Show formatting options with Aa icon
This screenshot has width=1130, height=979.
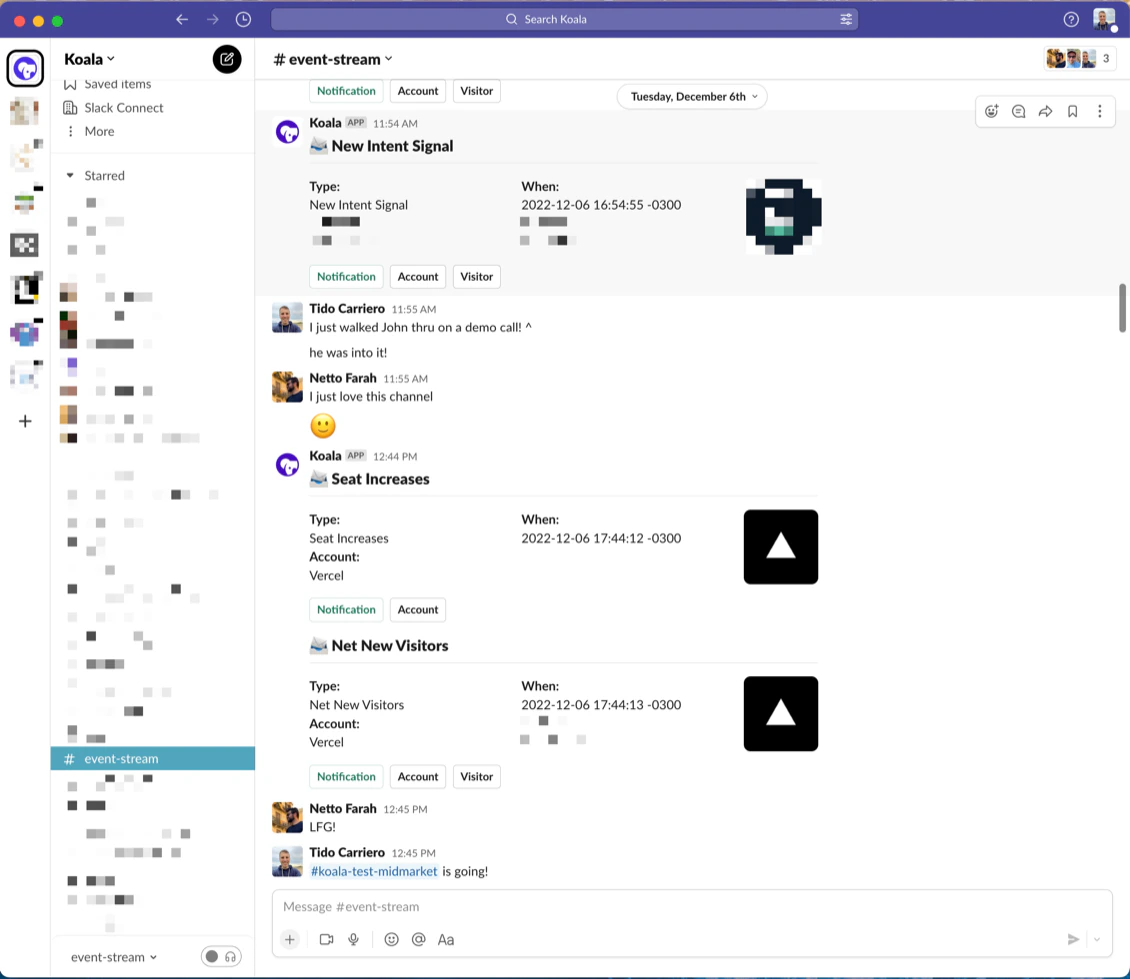[x=446, y=939]
